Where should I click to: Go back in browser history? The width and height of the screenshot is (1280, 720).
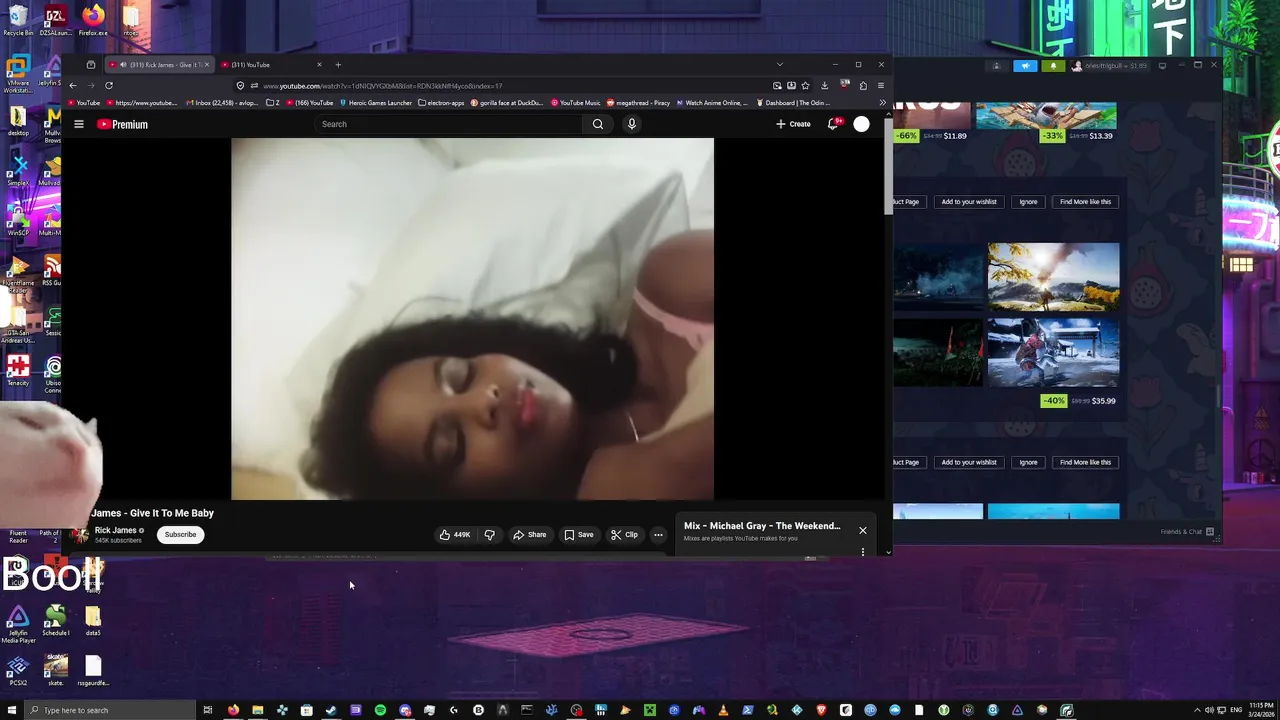click(x=73, y=85)
